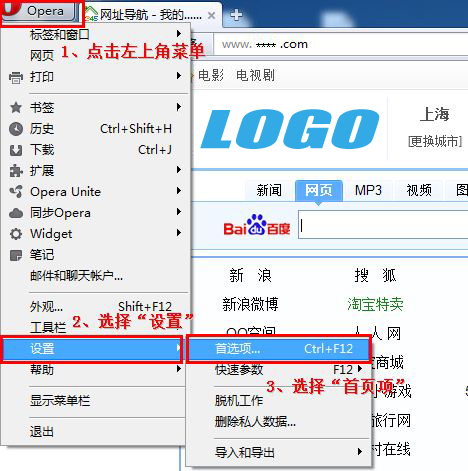Viewport: 468px width, 471px height.
Task: Click the blue LOGO image
Action: 290,128
